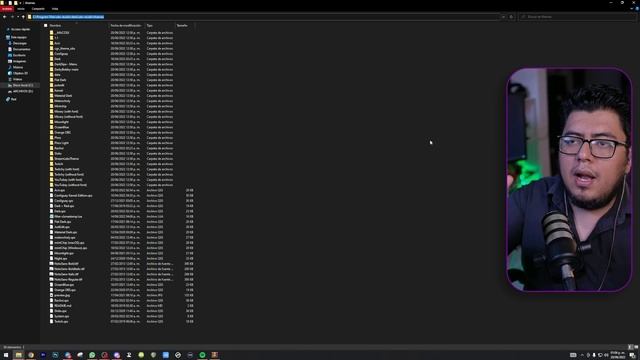Select the Material Dark folder

pos(62,96)
